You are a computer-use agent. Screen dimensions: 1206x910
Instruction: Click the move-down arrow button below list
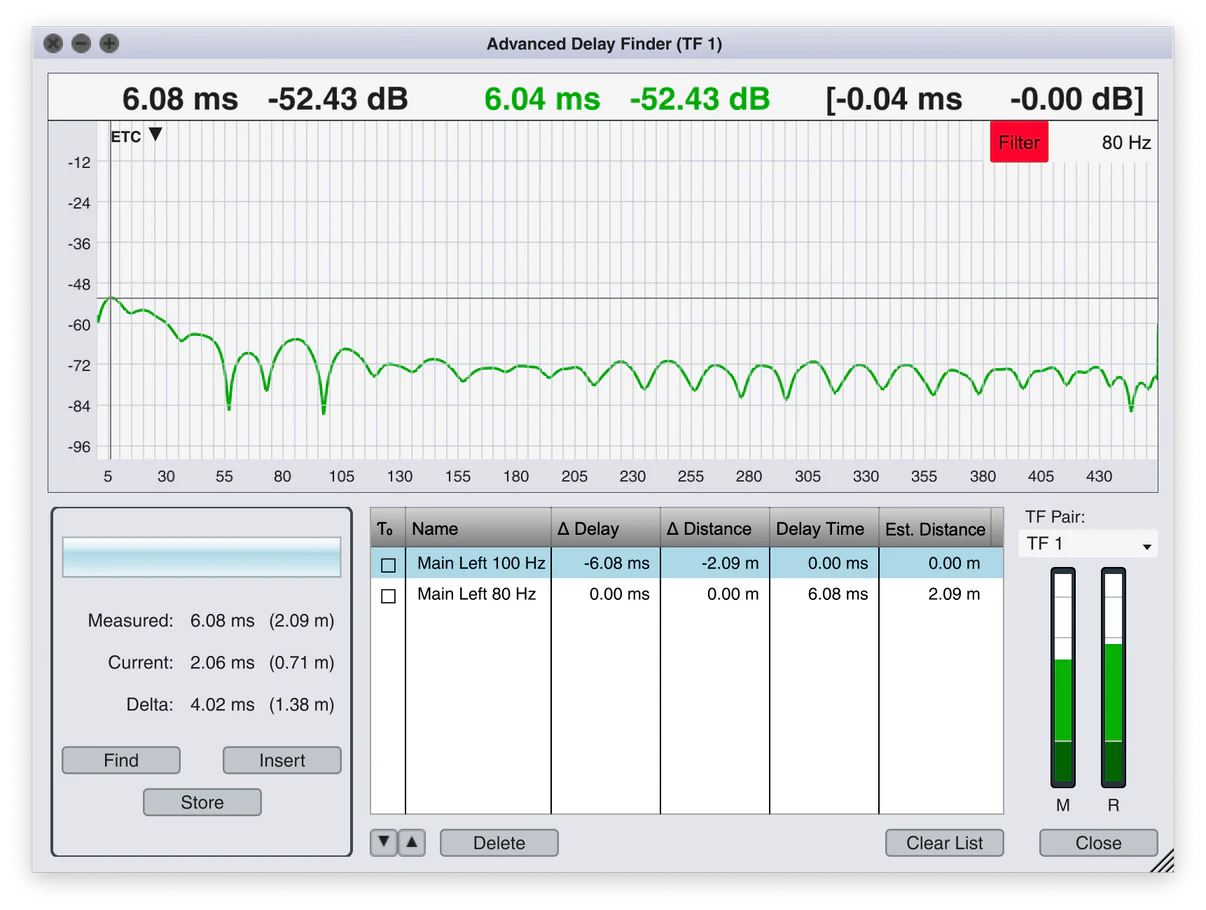pos(383,843)
